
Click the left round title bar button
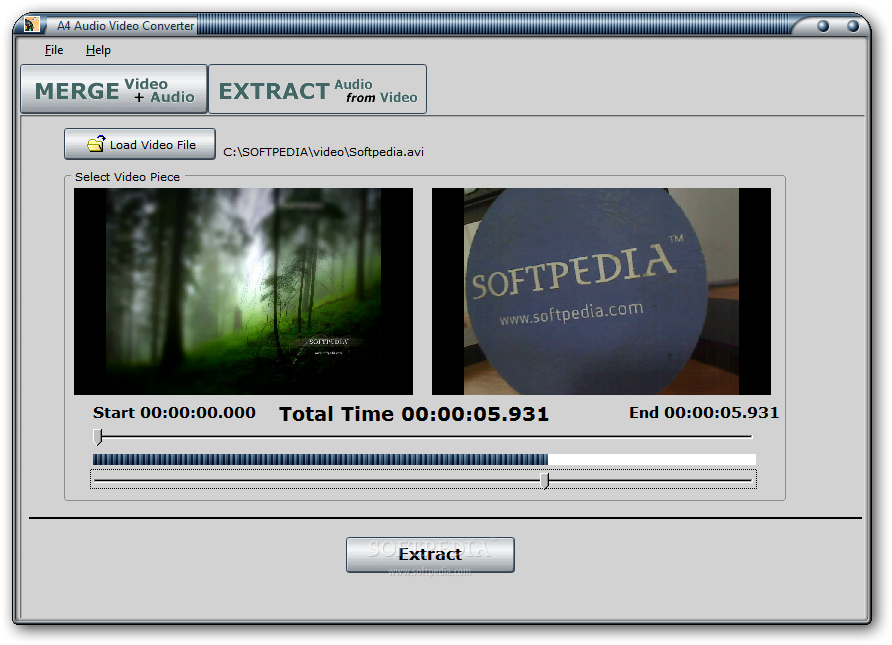(x=823, y=26)
